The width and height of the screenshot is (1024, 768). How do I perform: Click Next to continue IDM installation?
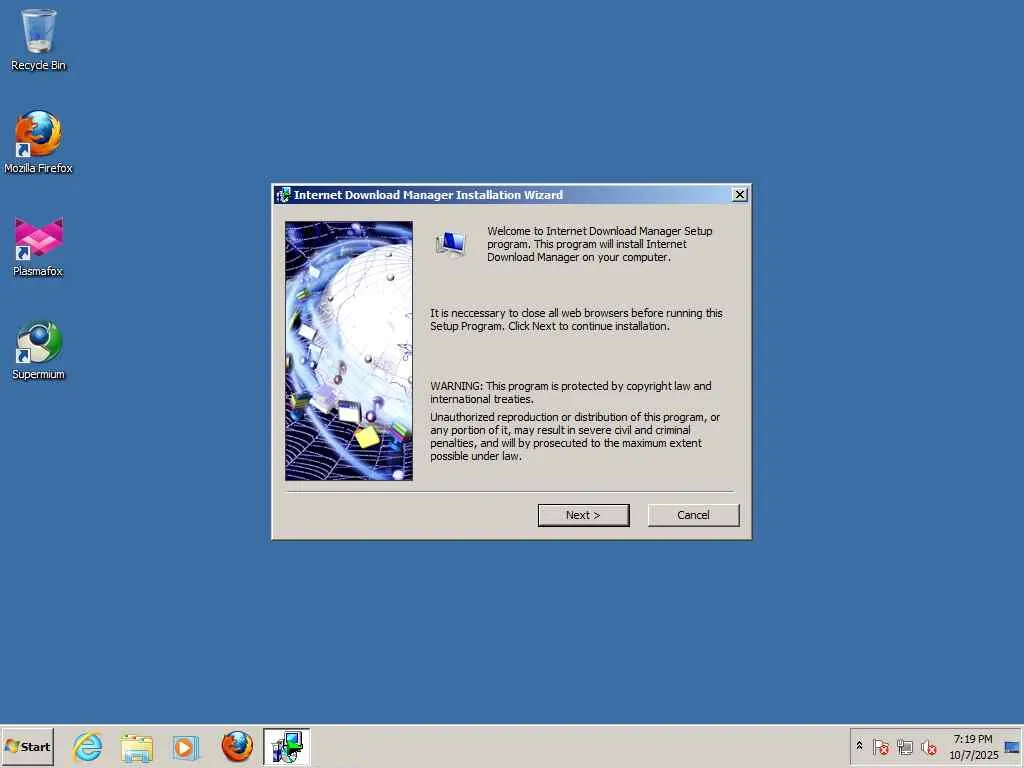click(583, 515)
